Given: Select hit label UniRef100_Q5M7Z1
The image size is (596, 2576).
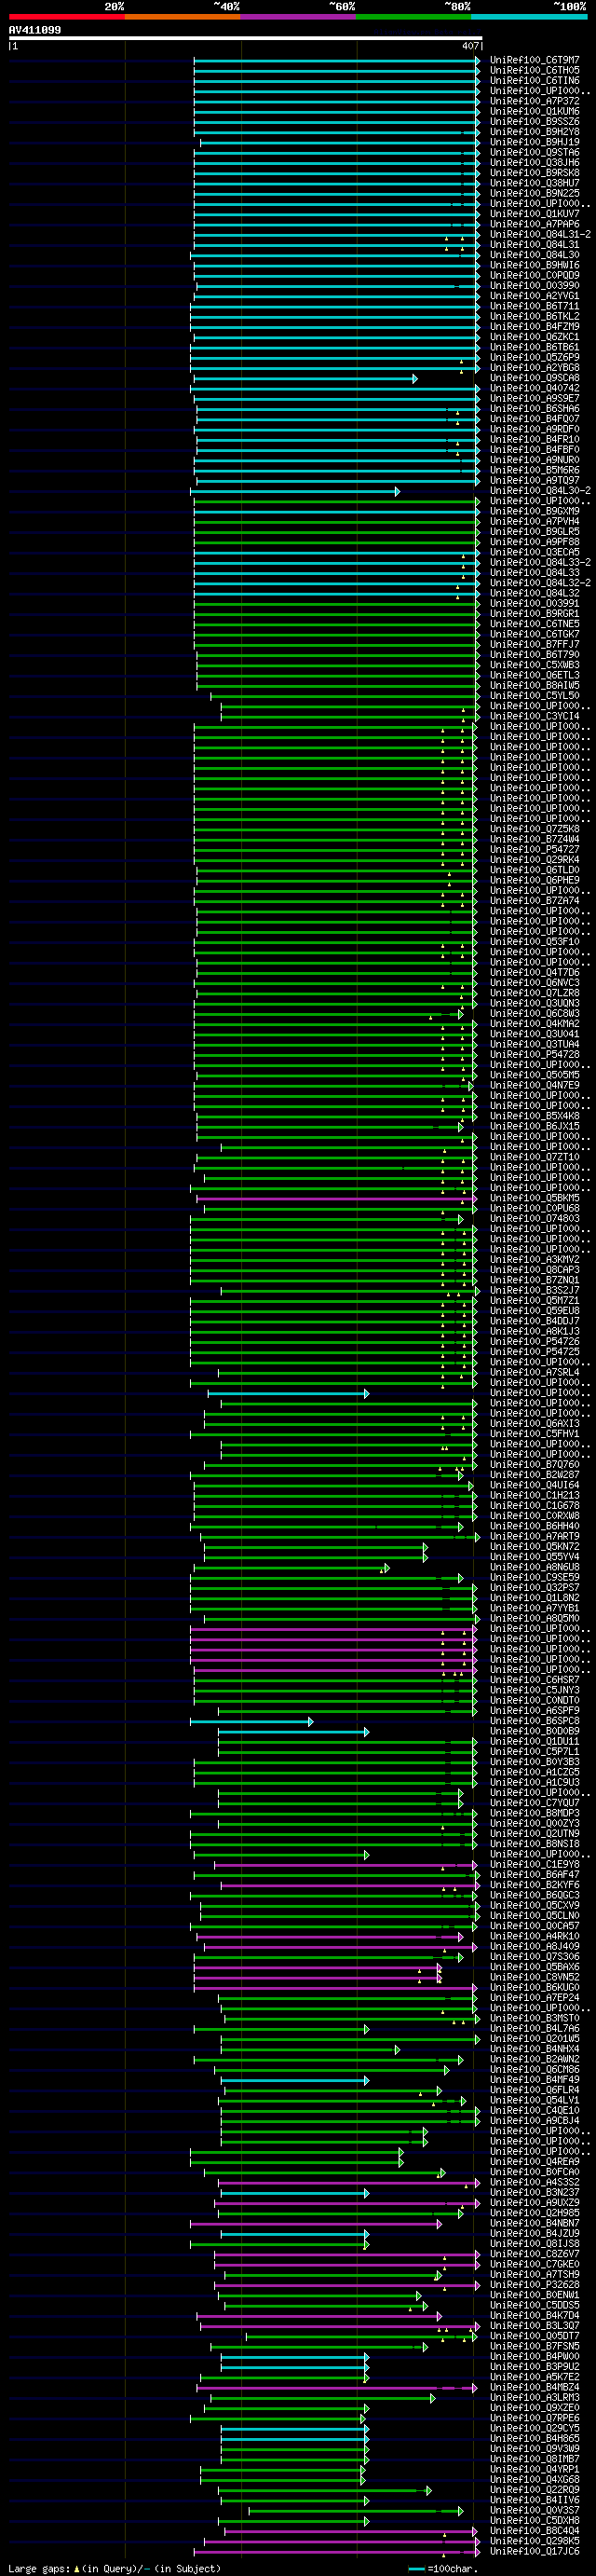Looking at the screenshot, I should click(x=534, y=1300).
